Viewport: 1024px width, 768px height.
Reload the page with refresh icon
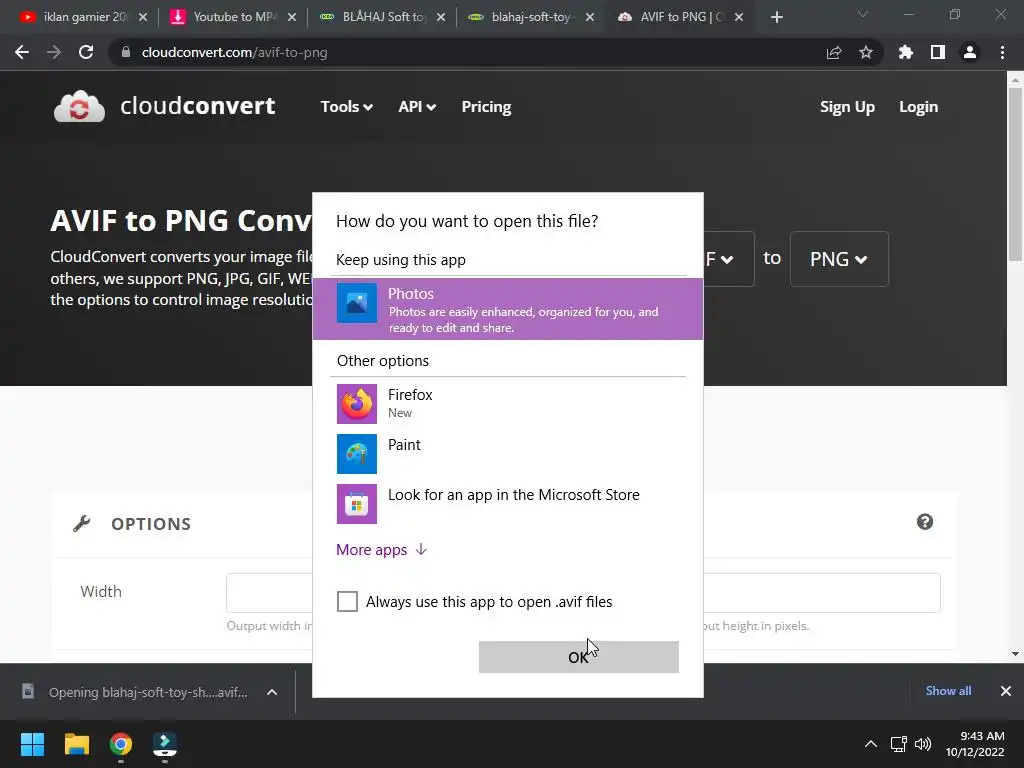point(86,52)
